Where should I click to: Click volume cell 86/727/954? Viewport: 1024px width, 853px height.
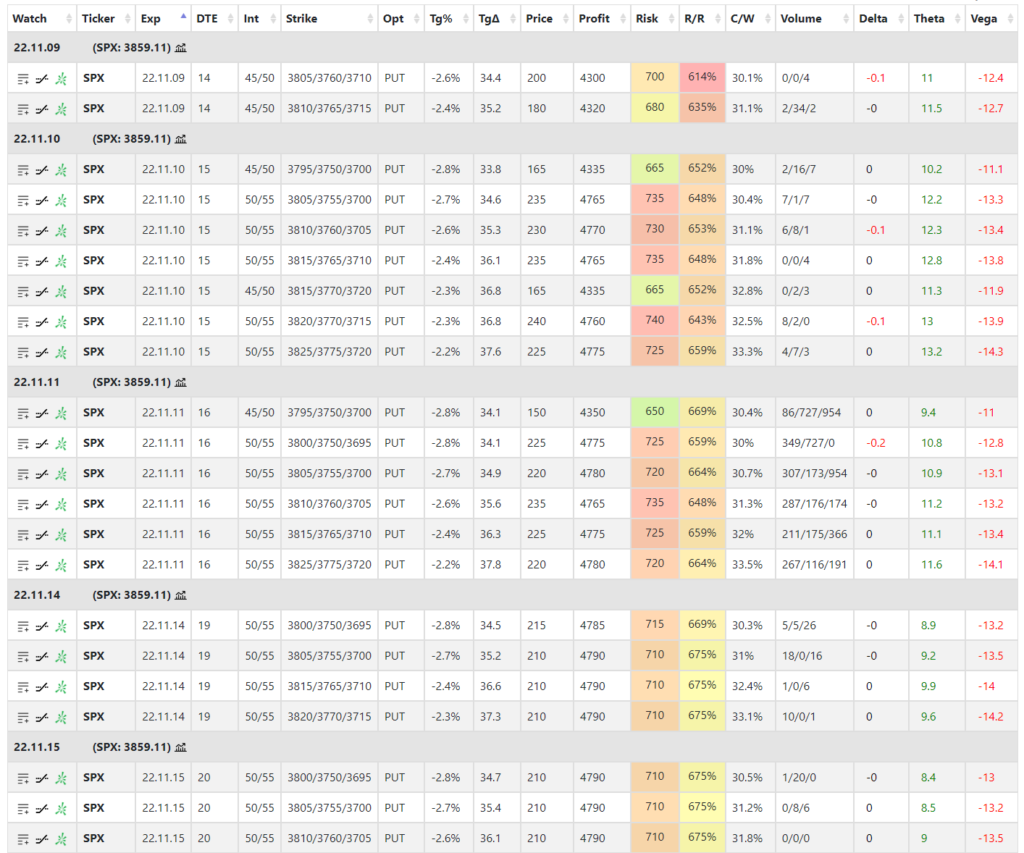(x=812, y=413)
